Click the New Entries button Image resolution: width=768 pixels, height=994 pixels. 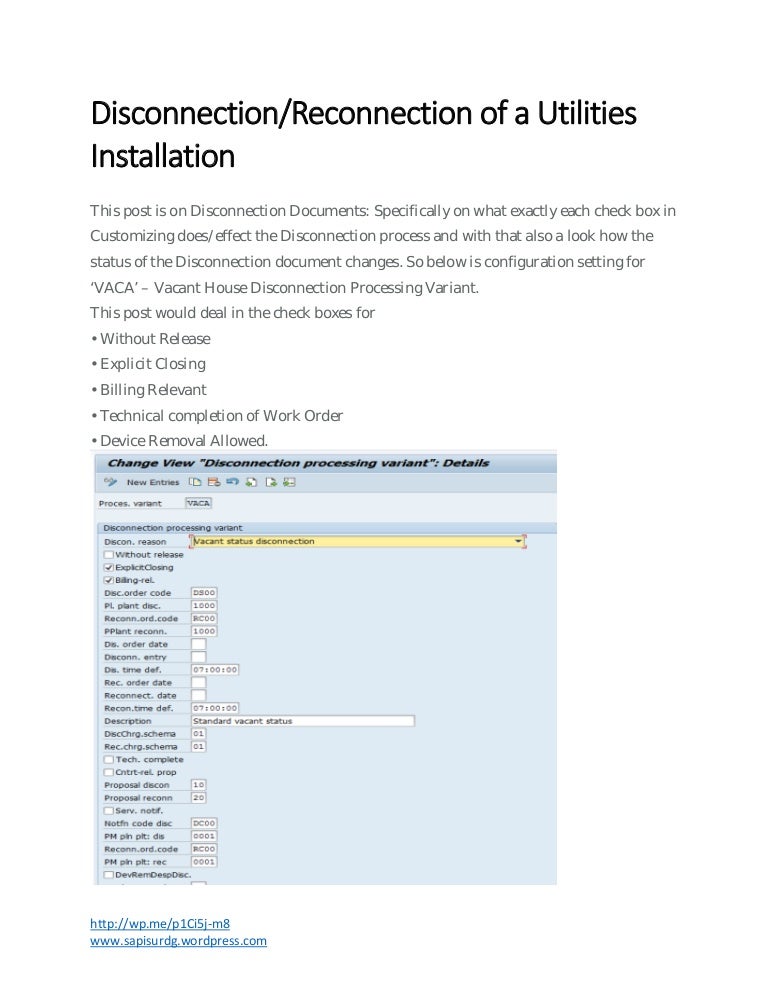[x=154, y=481]
